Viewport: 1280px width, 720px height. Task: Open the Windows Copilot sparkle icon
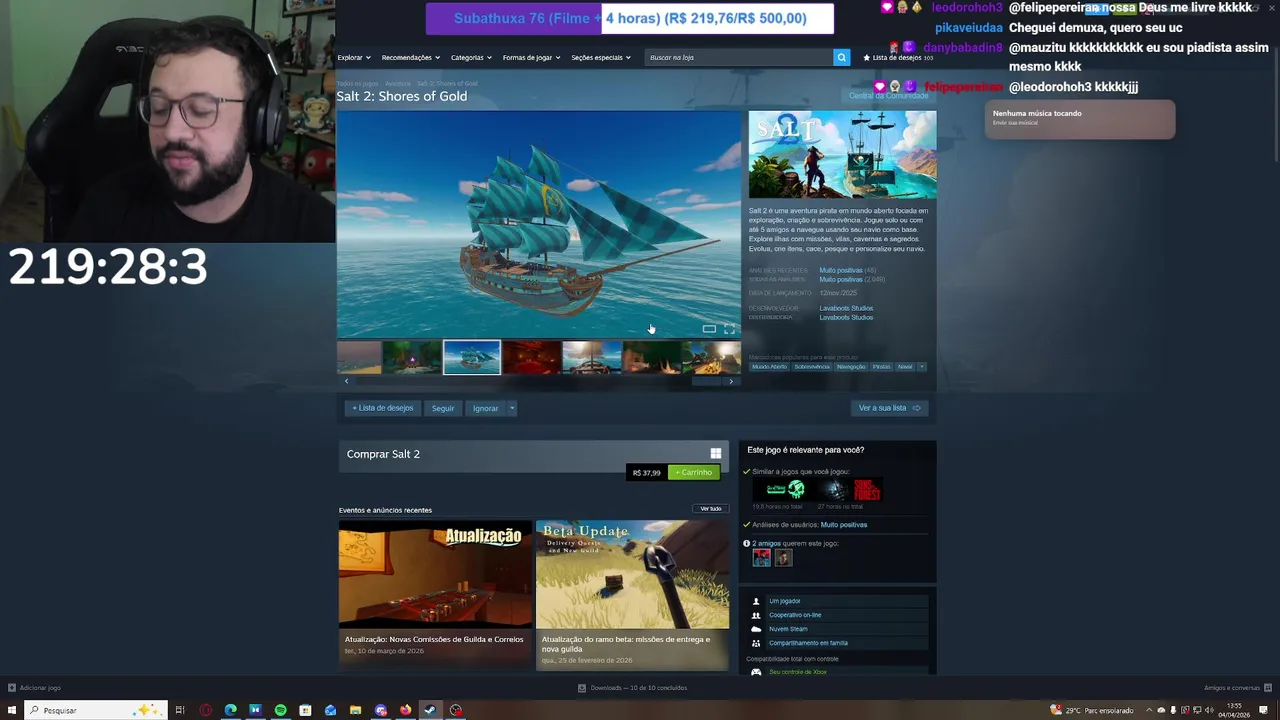click(x=148, y=710)
